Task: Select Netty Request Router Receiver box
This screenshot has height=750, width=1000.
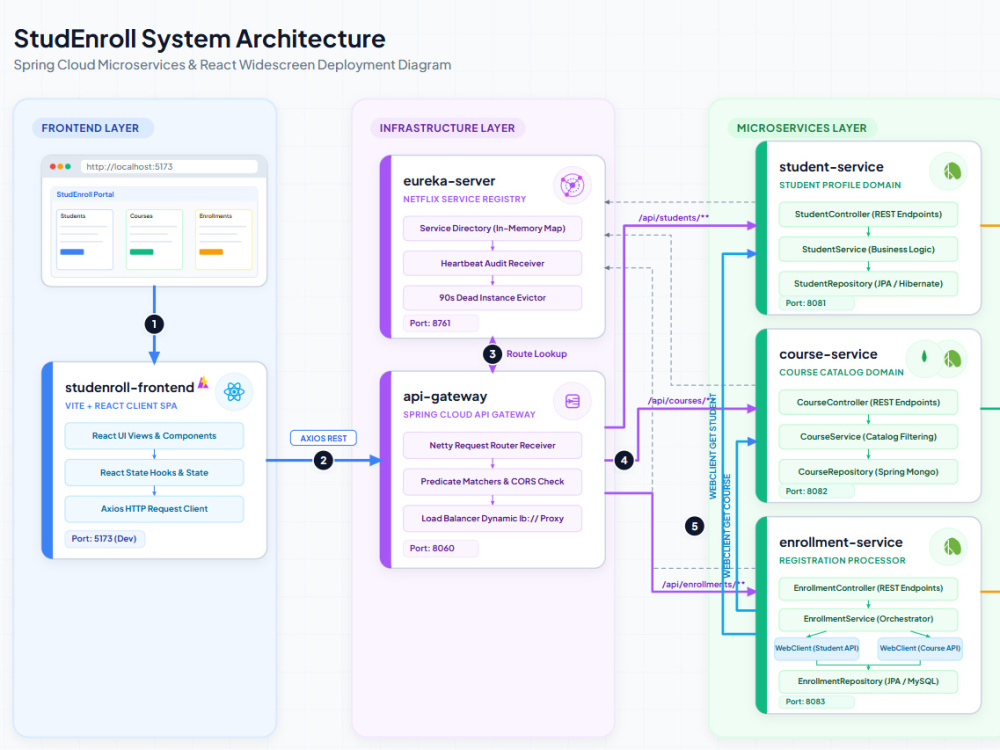Action: click(x=492, y=445)
